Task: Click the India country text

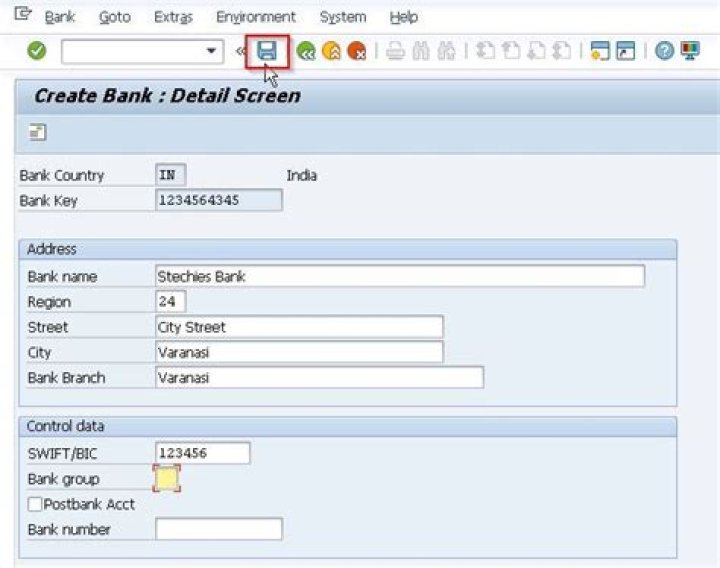Action: click(x=302, y=175)
